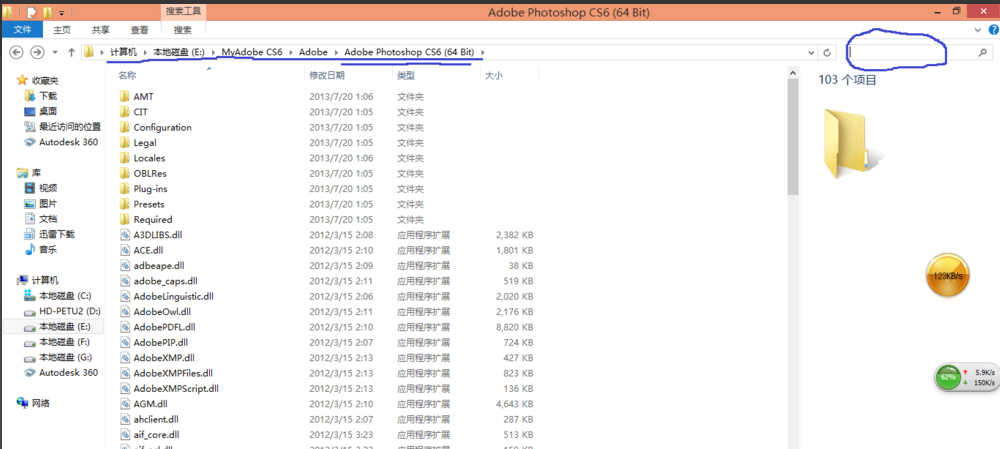
Task: Select Adobe Photoshop CS6 (64 Bit) breadcrumb
Action: pos(410,52)
